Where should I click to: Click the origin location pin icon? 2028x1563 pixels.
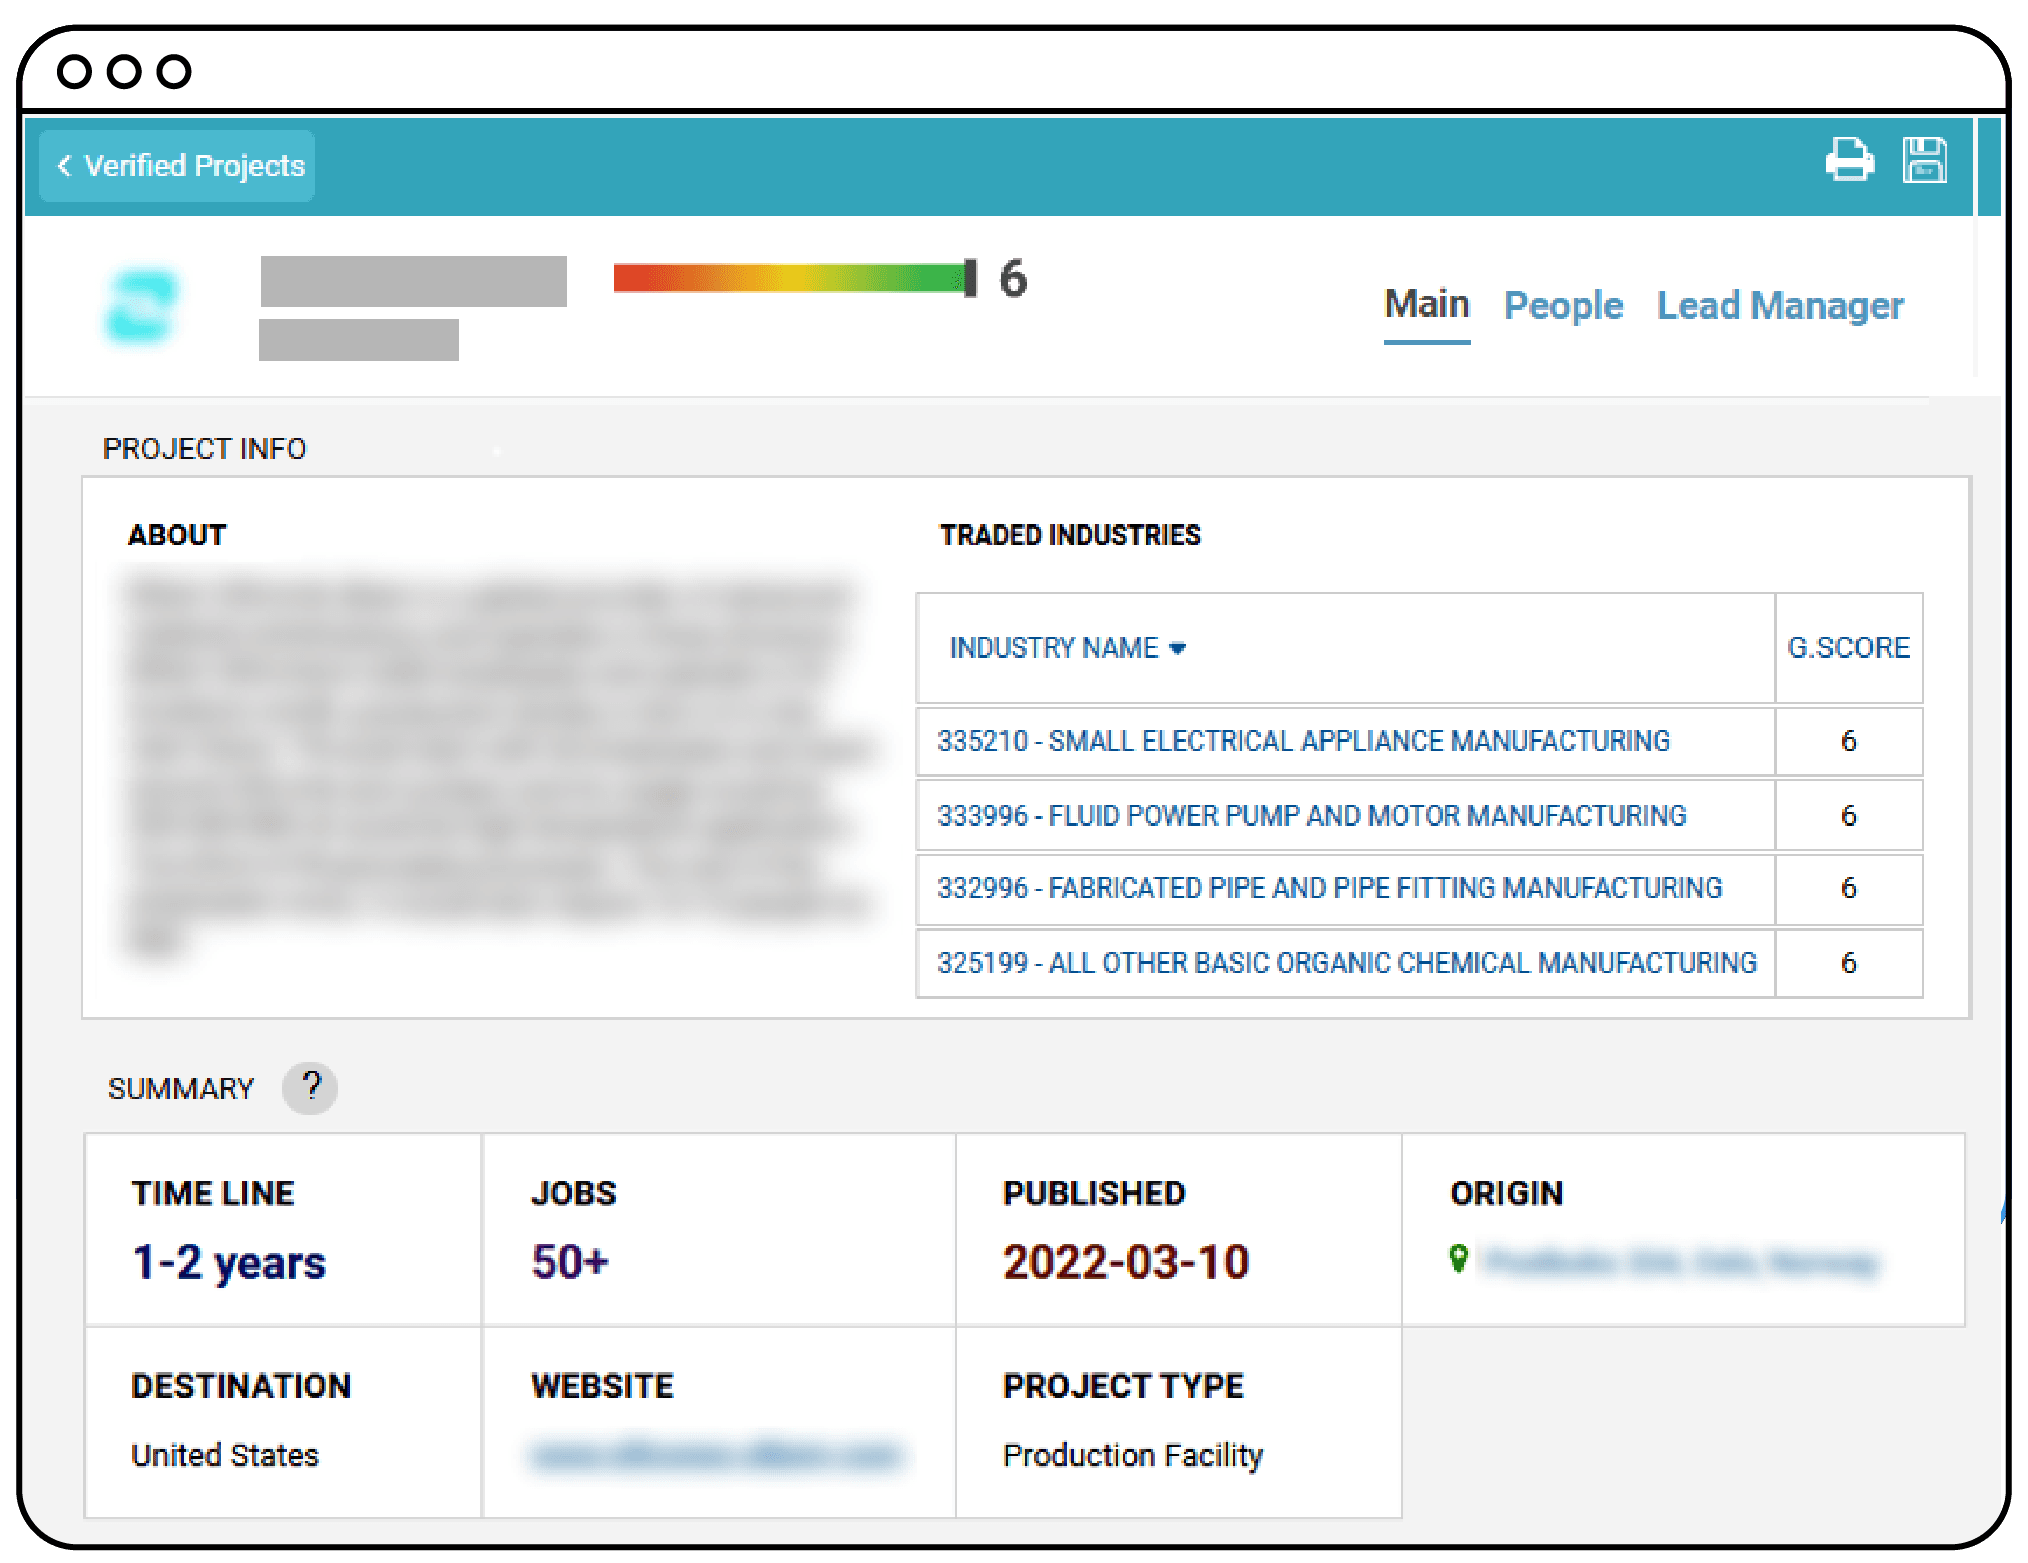point(1459,1259)
